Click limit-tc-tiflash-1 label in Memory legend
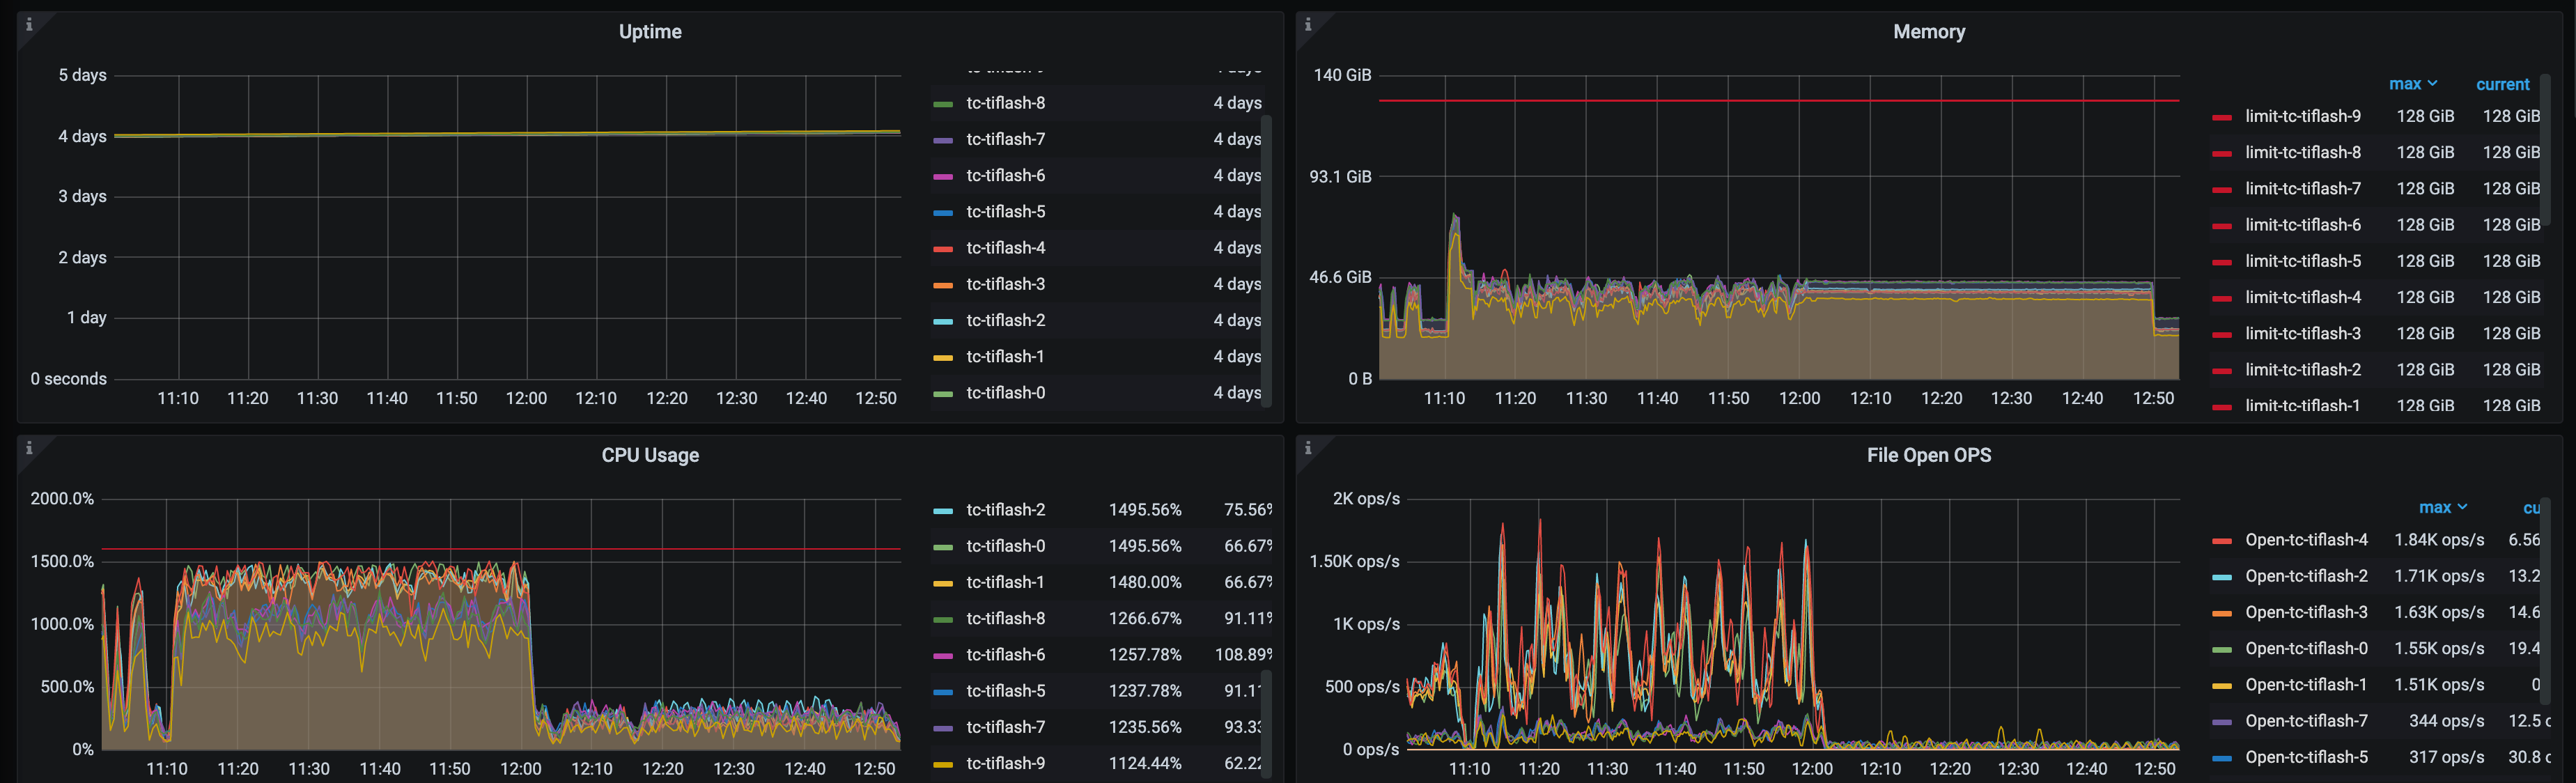 pyautogui.click(x=2302, y=406)
